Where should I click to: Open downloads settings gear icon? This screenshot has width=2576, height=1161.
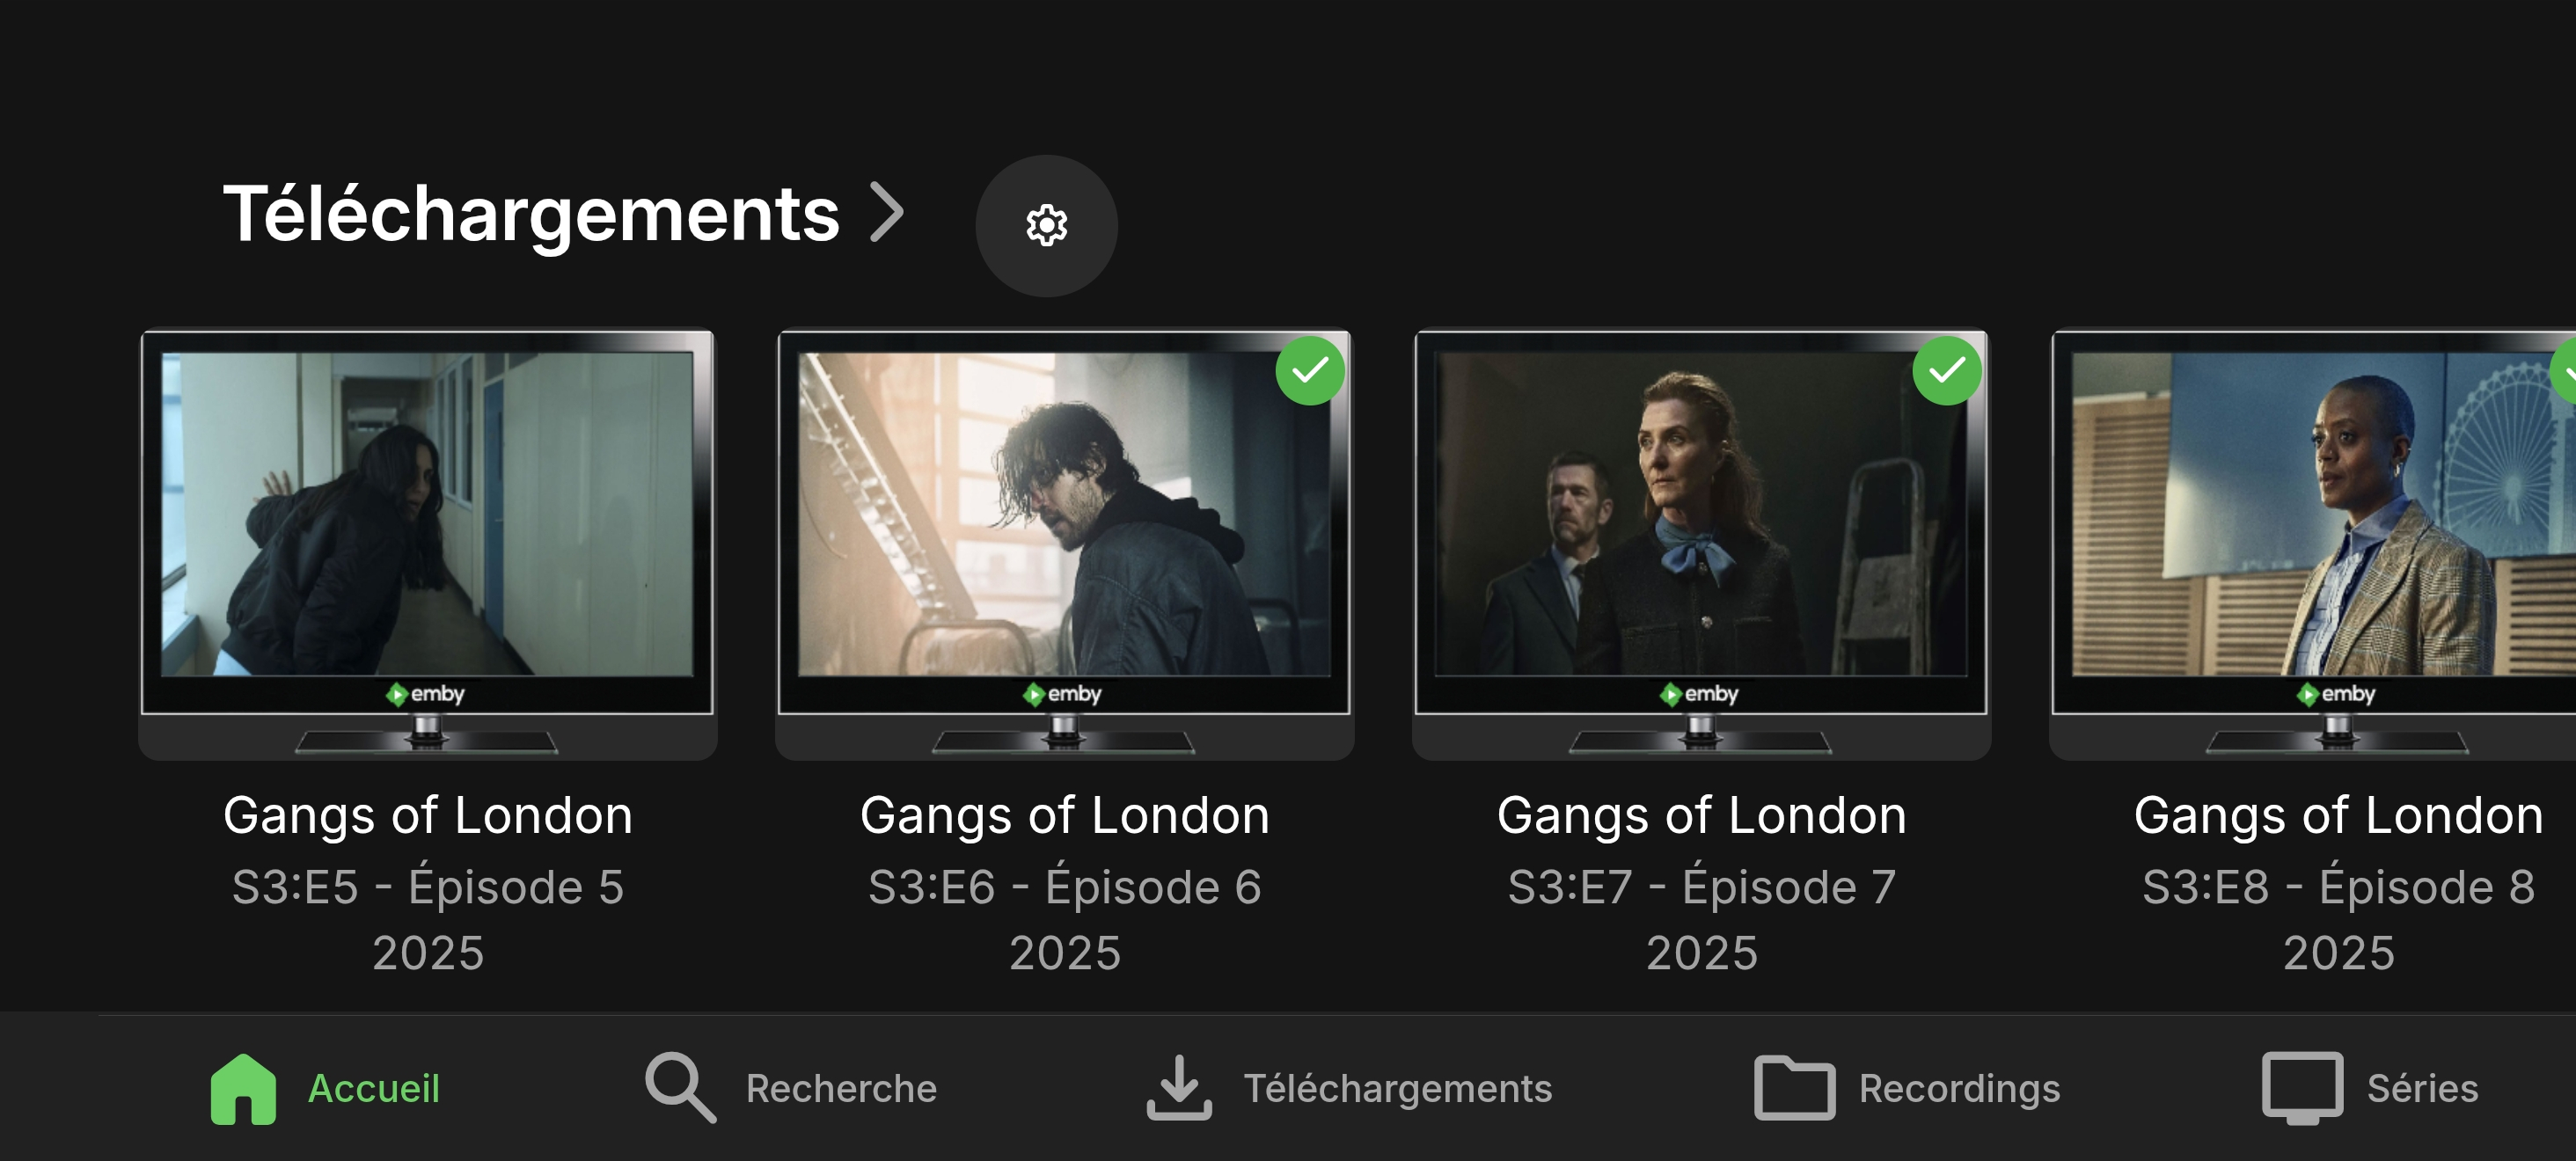1046,225
